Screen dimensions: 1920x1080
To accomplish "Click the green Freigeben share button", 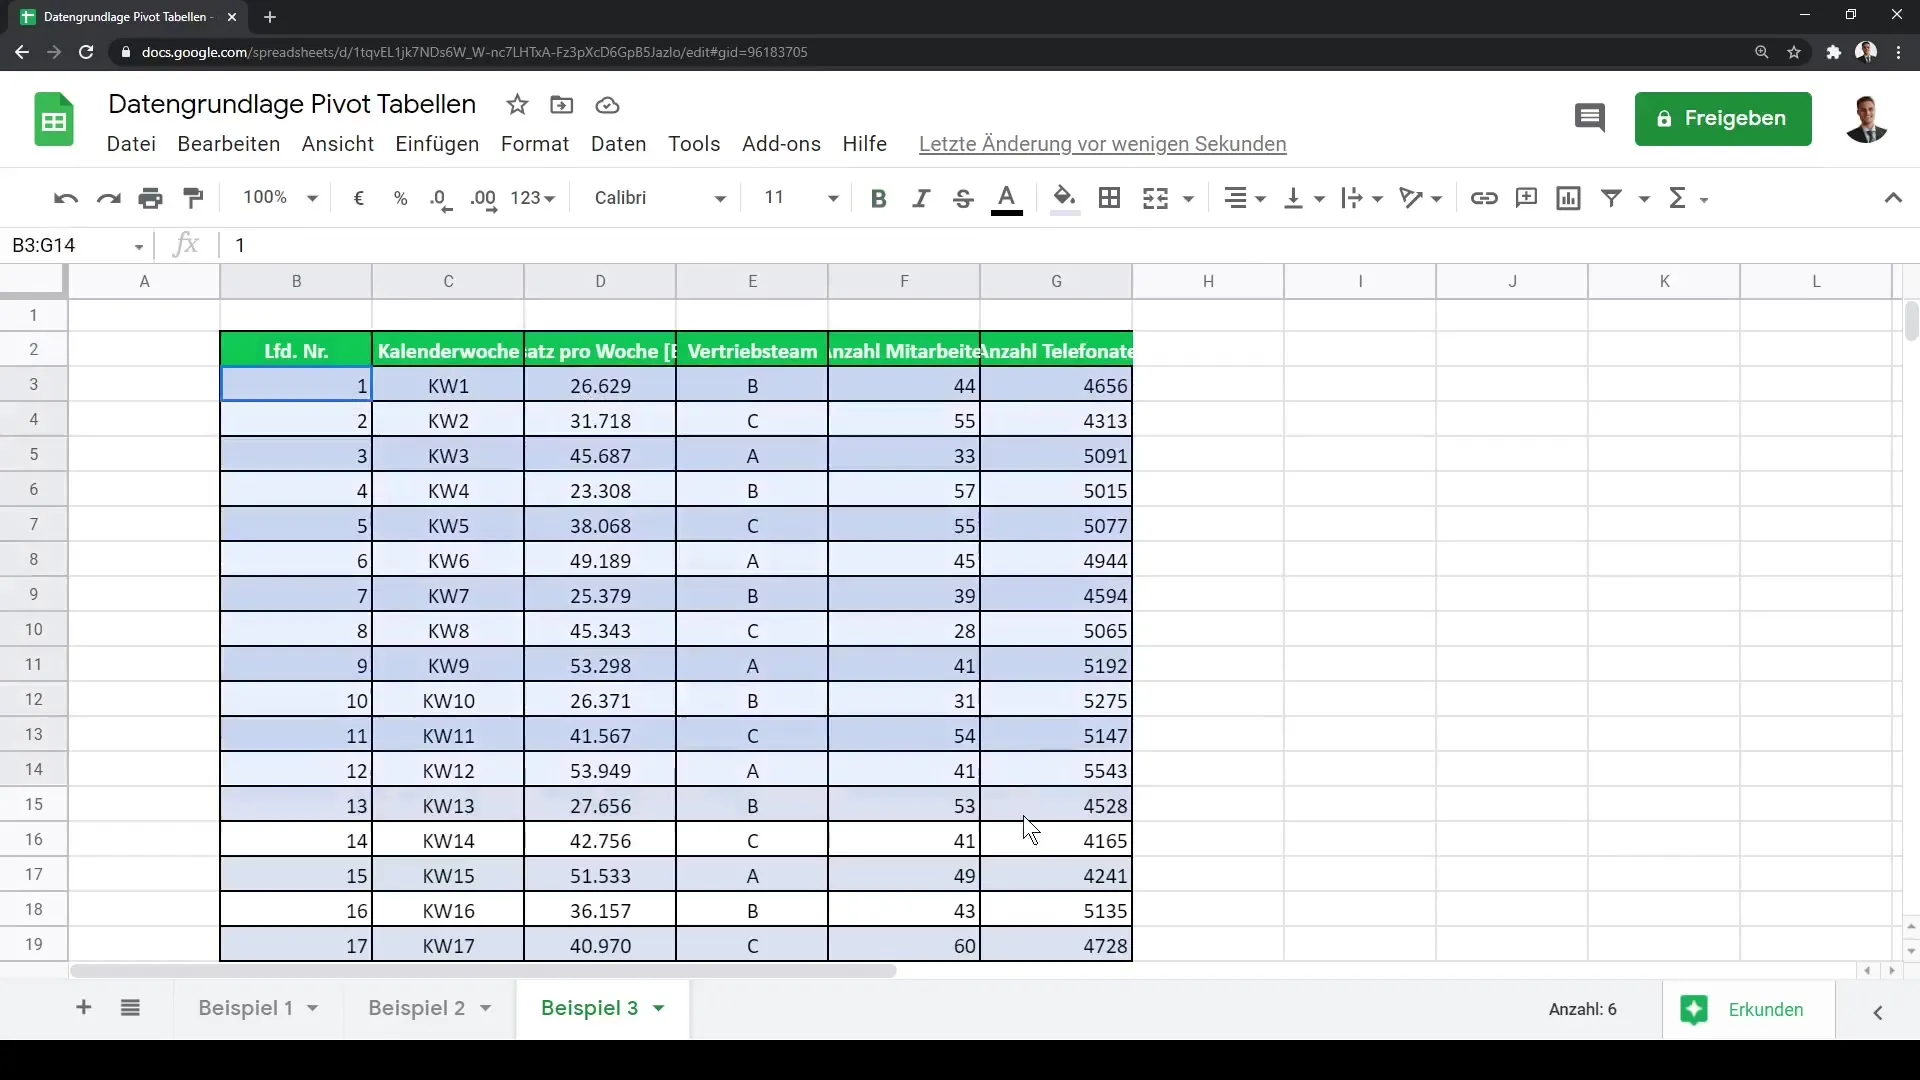I will point(1723,119).
